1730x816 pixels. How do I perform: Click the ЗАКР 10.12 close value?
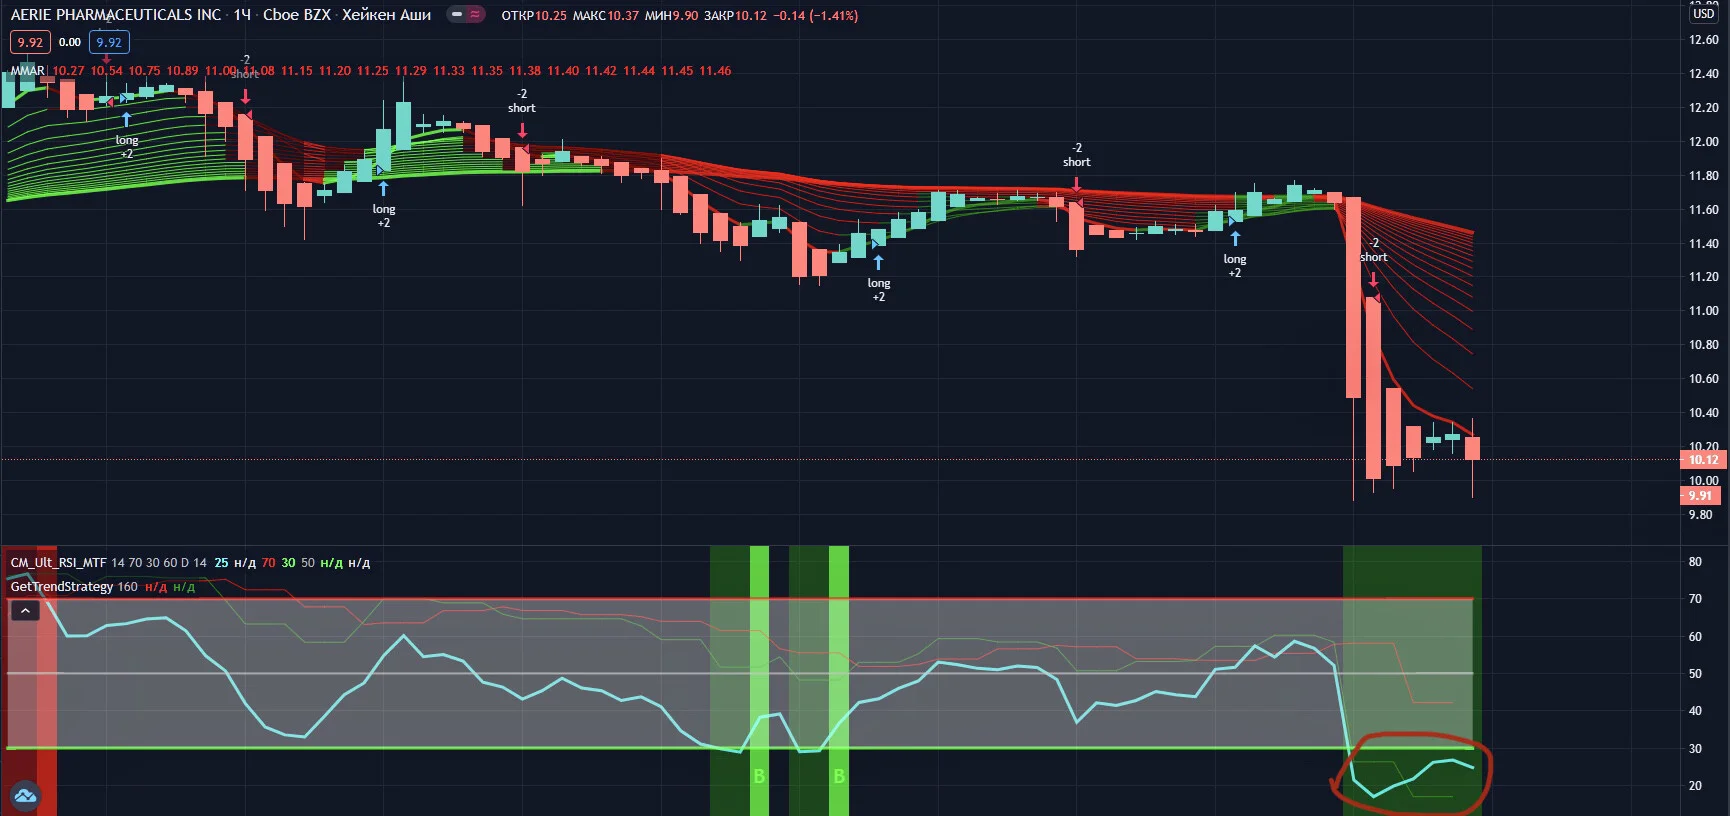(735, 16)
